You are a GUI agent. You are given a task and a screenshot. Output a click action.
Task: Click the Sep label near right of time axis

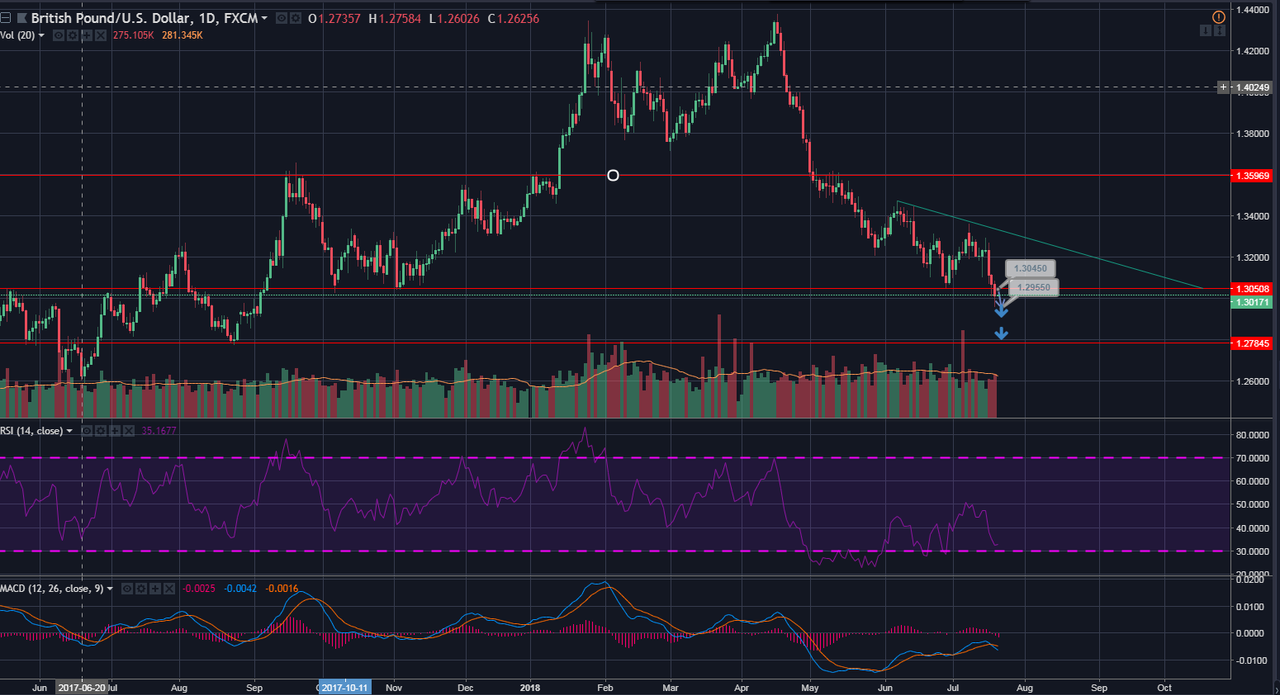pyautogui.click(x=1099, y=688)
